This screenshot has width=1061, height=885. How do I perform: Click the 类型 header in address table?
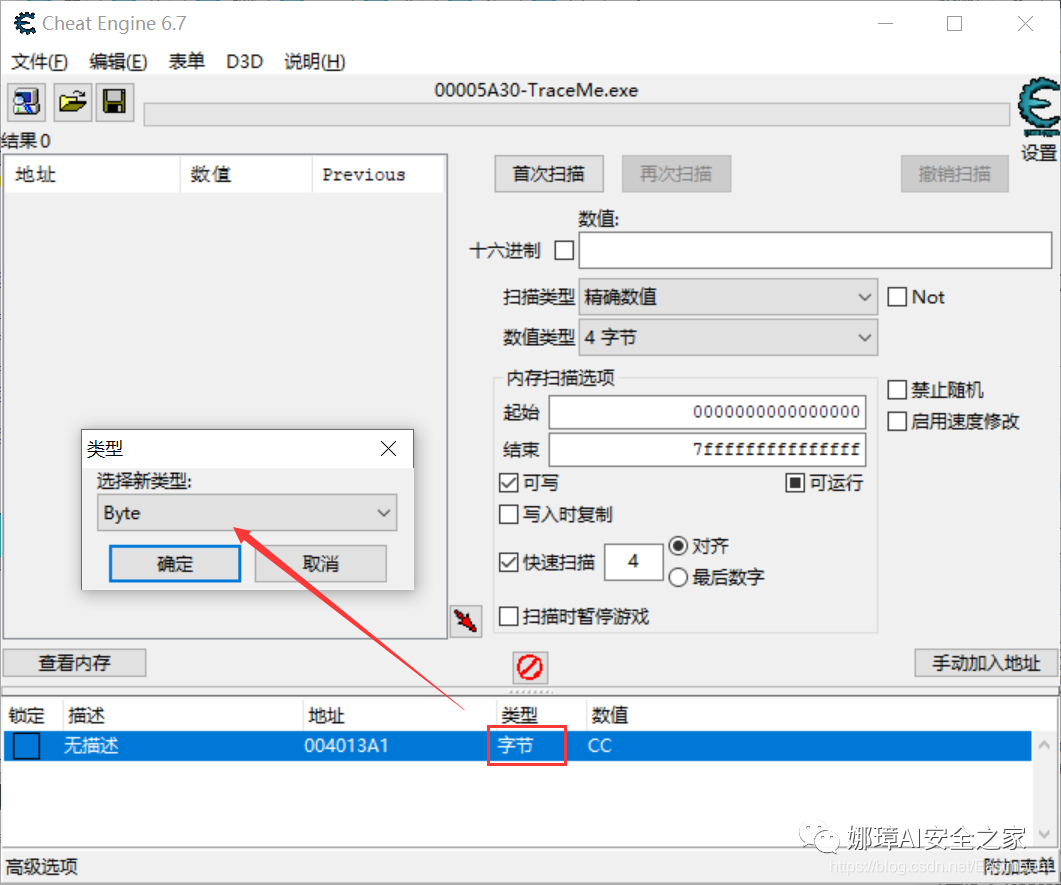click(541, 715)
